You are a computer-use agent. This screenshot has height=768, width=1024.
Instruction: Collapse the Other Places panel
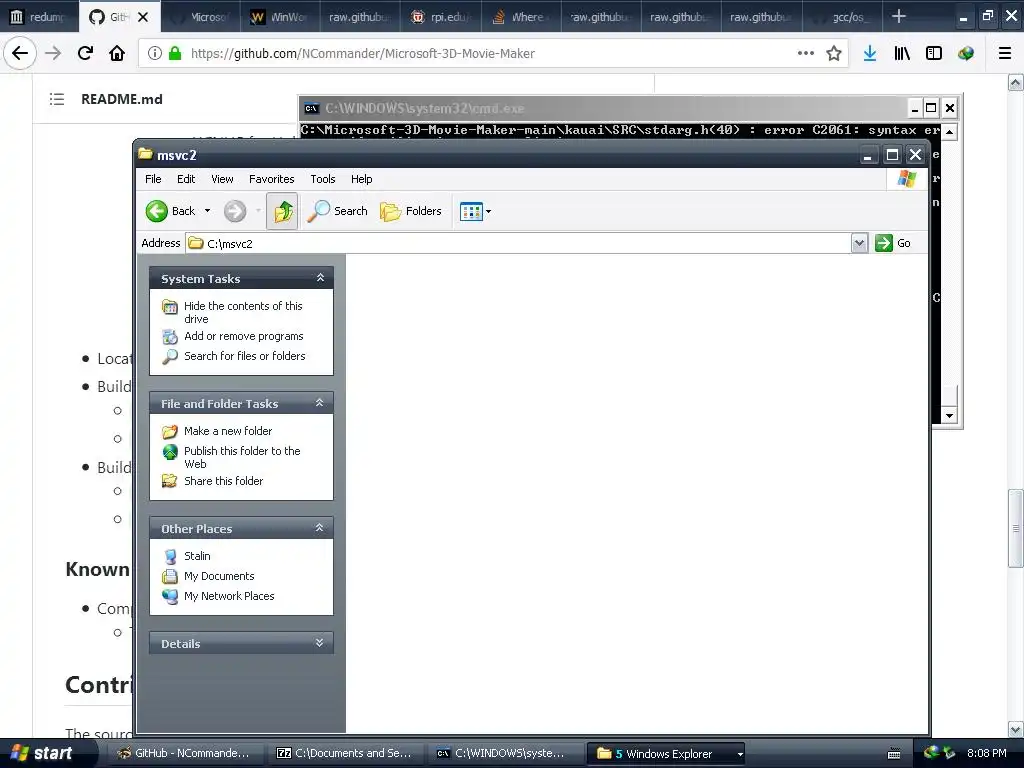coord(320,528)
